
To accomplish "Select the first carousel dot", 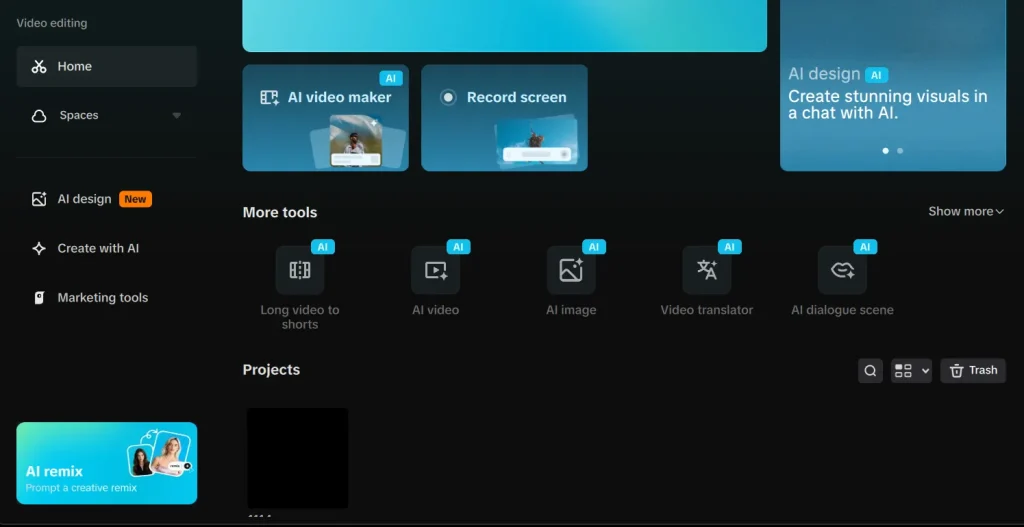I will point(886,151).
